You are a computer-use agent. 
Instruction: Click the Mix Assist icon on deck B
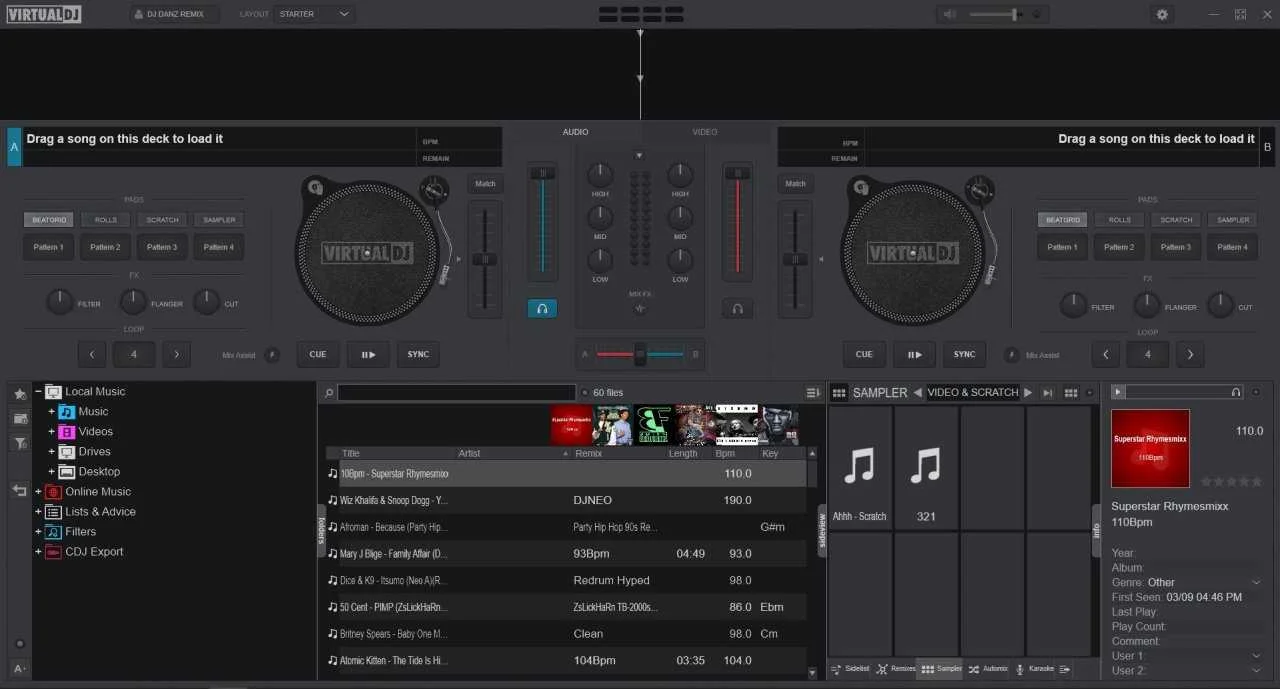[1012, 355]
